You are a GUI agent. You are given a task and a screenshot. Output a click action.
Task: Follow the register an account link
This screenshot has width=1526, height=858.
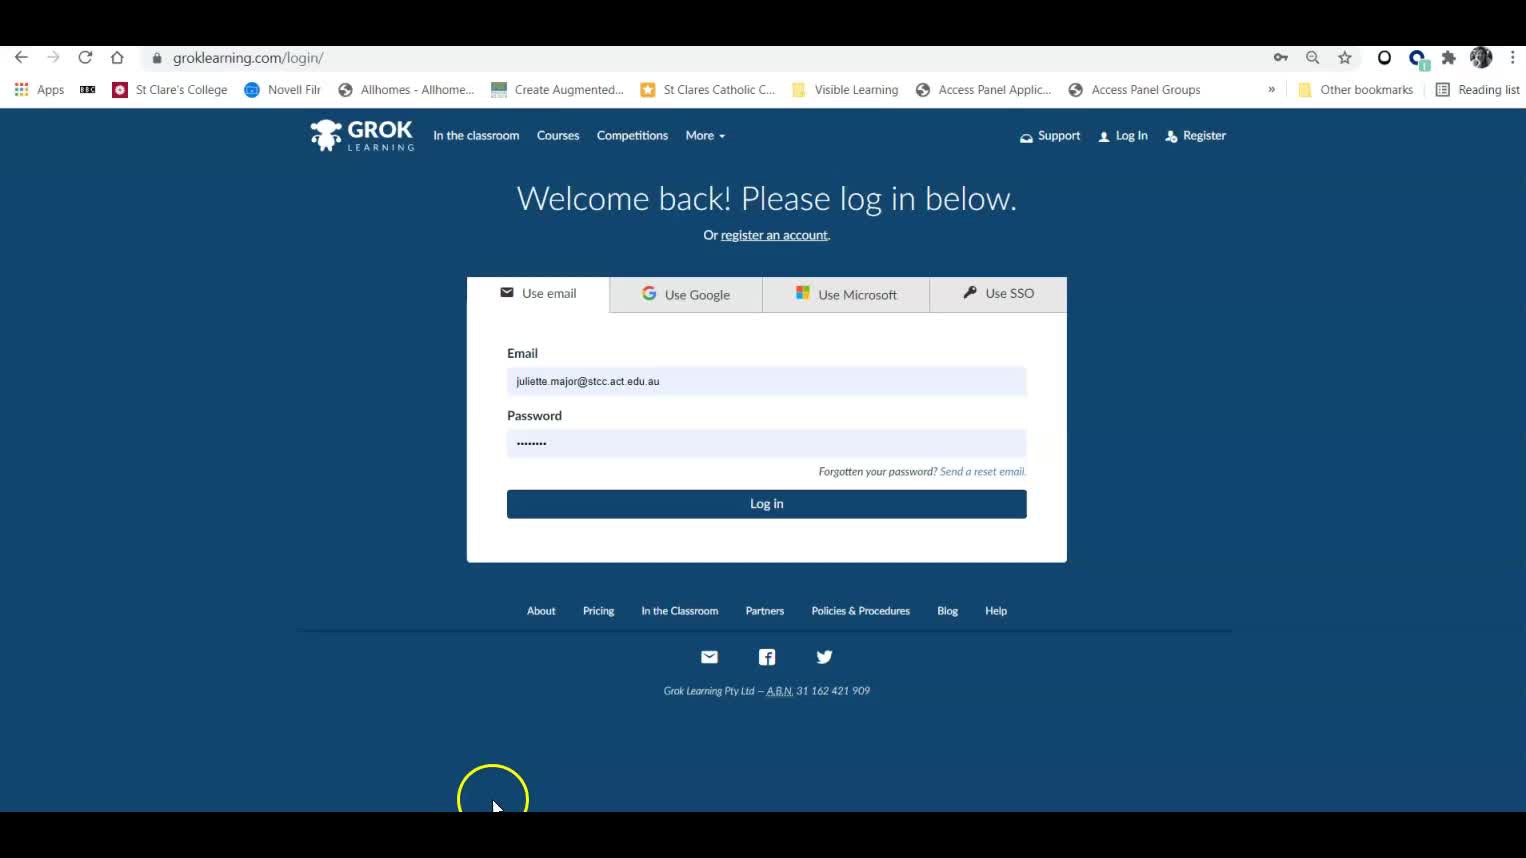pyautogui.click(x=774, y=234)
